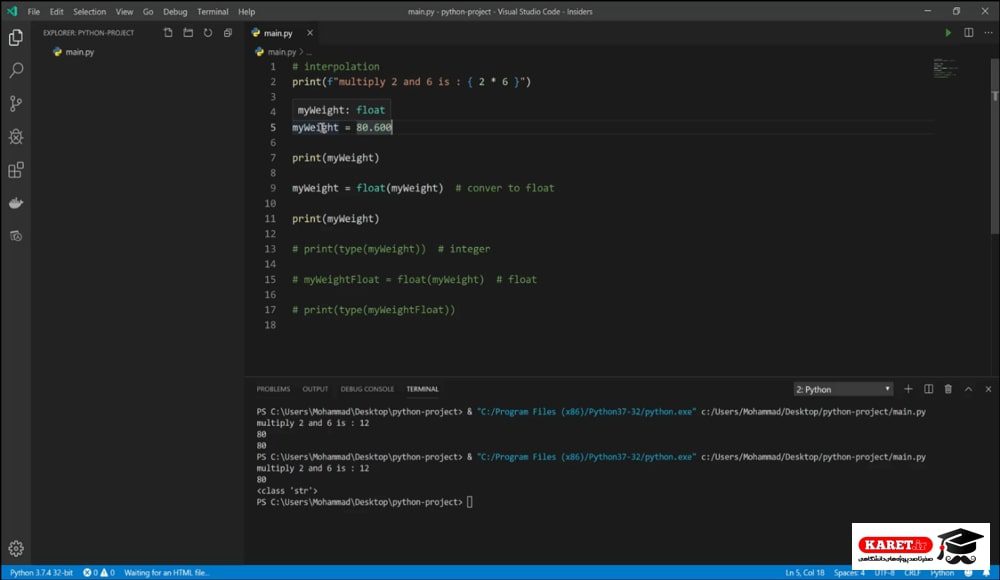1000x580 pixels.
Task: Split the terminal panel
Action: coord(929,389)
